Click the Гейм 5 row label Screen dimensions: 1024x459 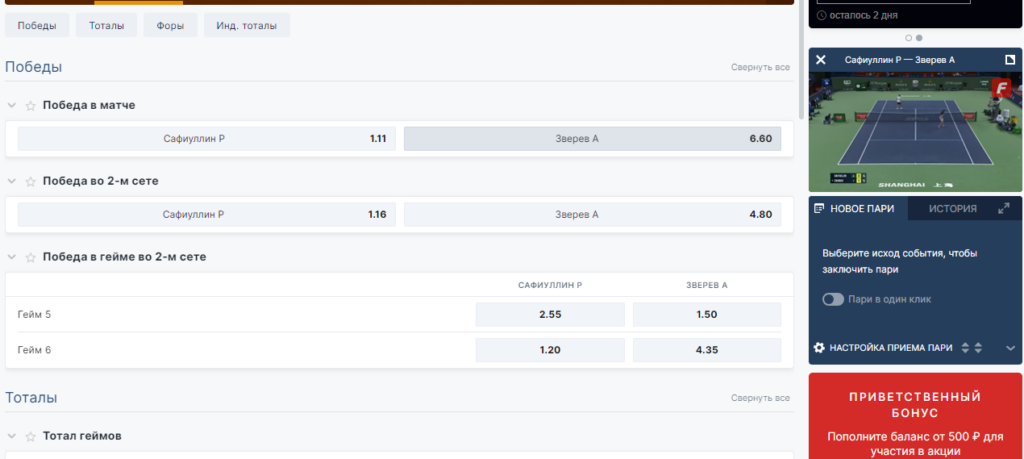pyautogui.click(x=34, y=315)
